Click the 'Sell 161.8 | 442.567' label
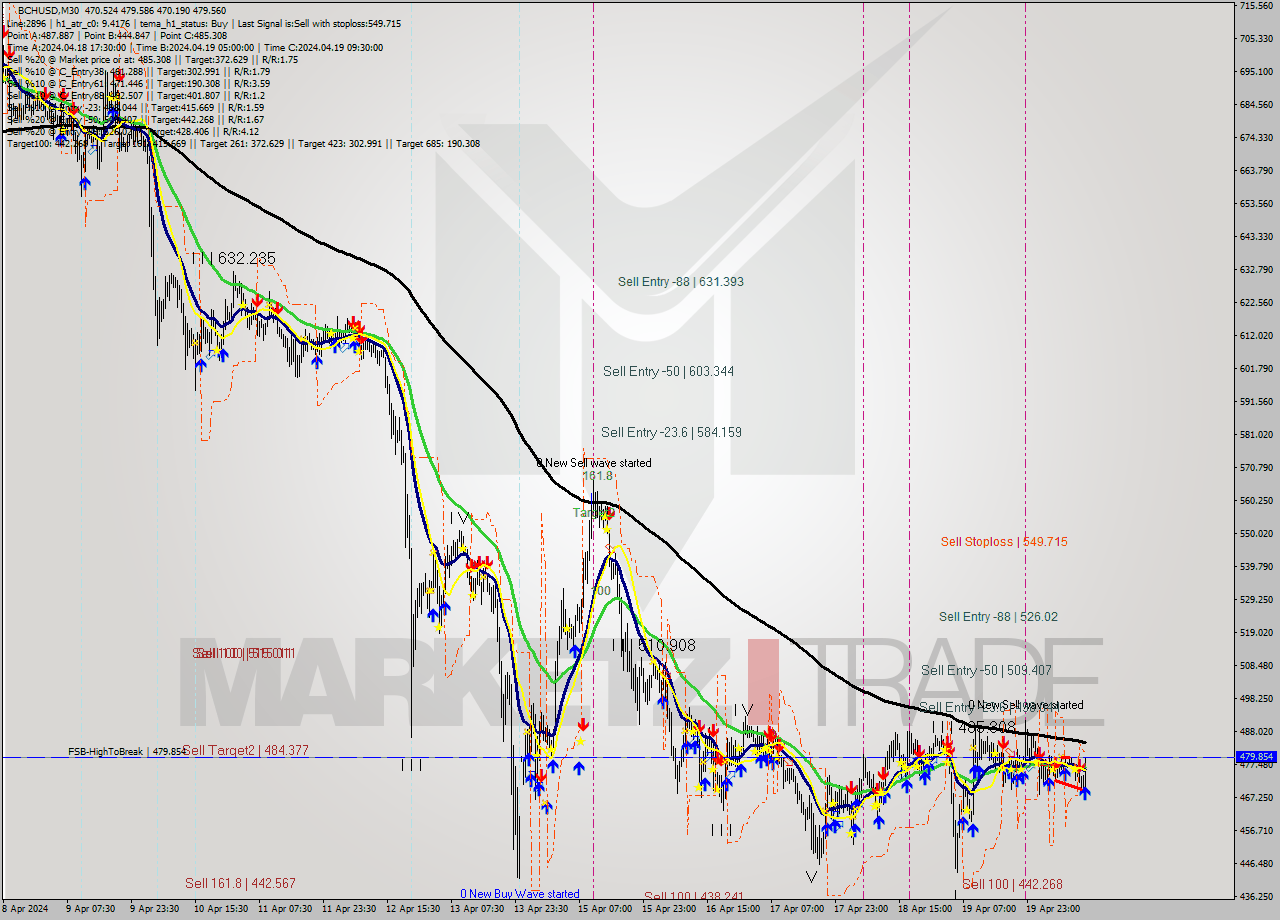This screenshot has height=920, width=1280. pyautogui.click(x=240, y=883)
